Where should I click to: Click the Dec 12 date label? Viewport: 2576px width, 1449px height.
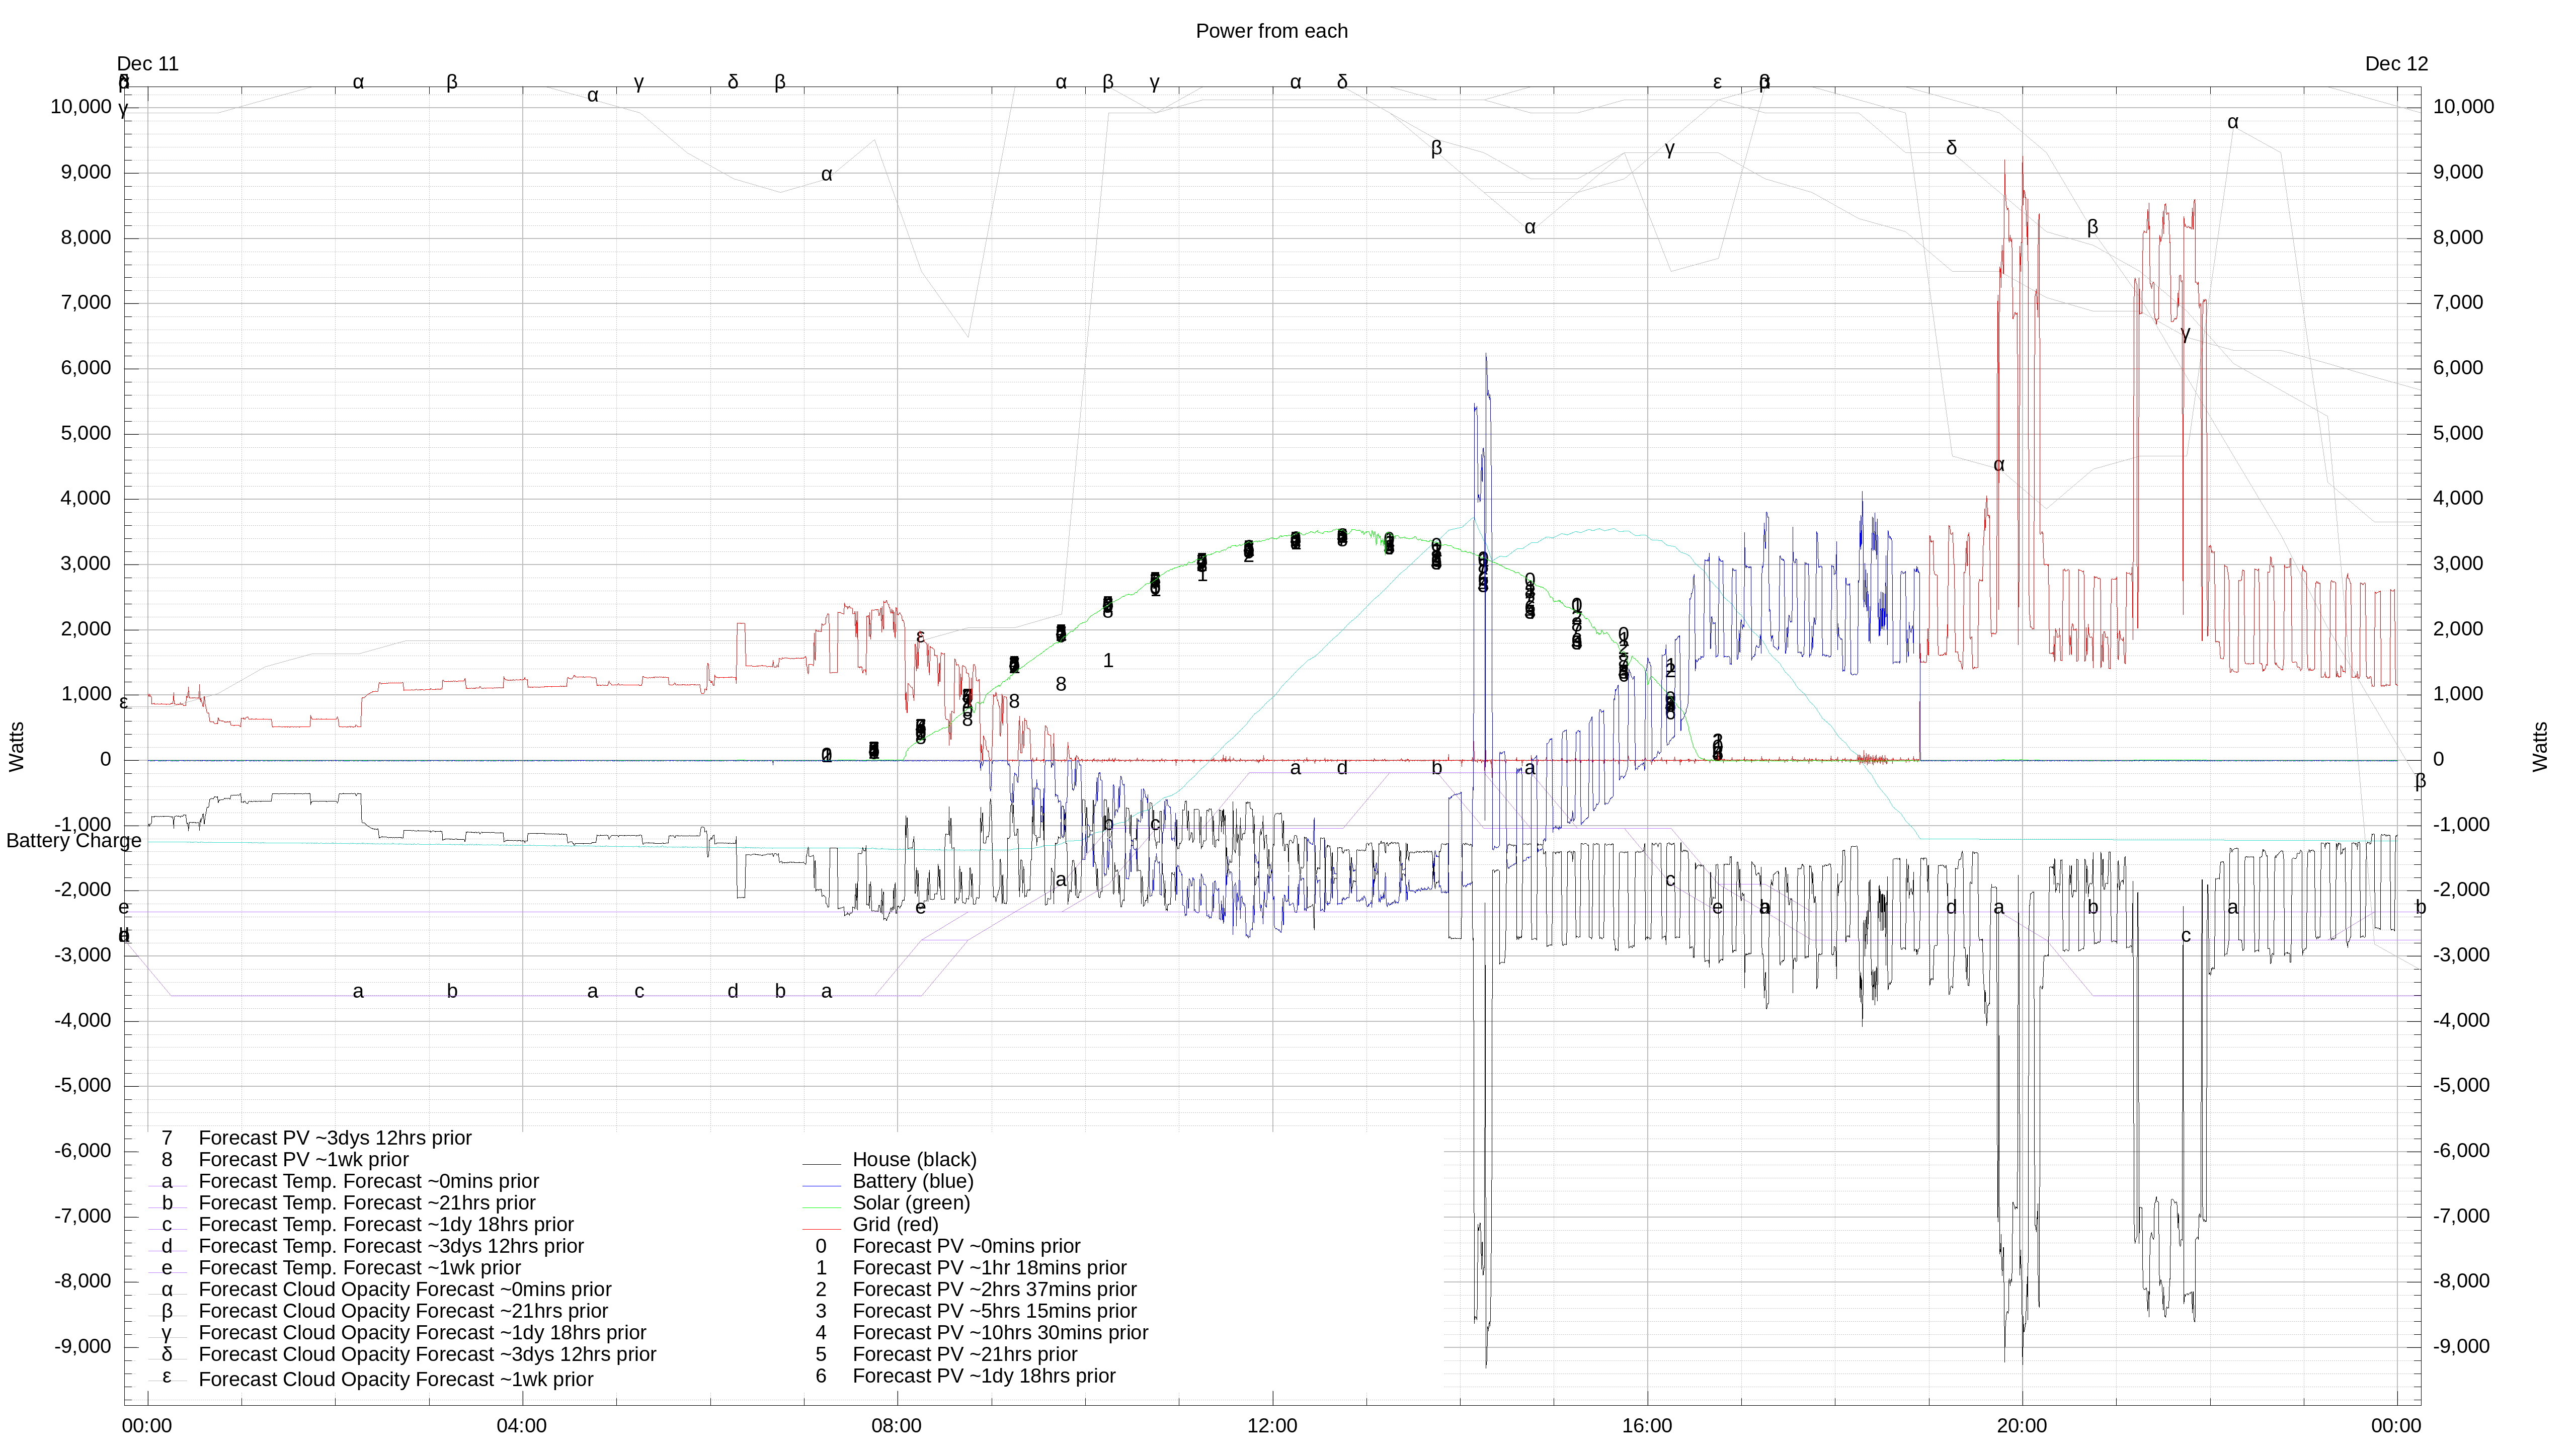(2396, 64)
